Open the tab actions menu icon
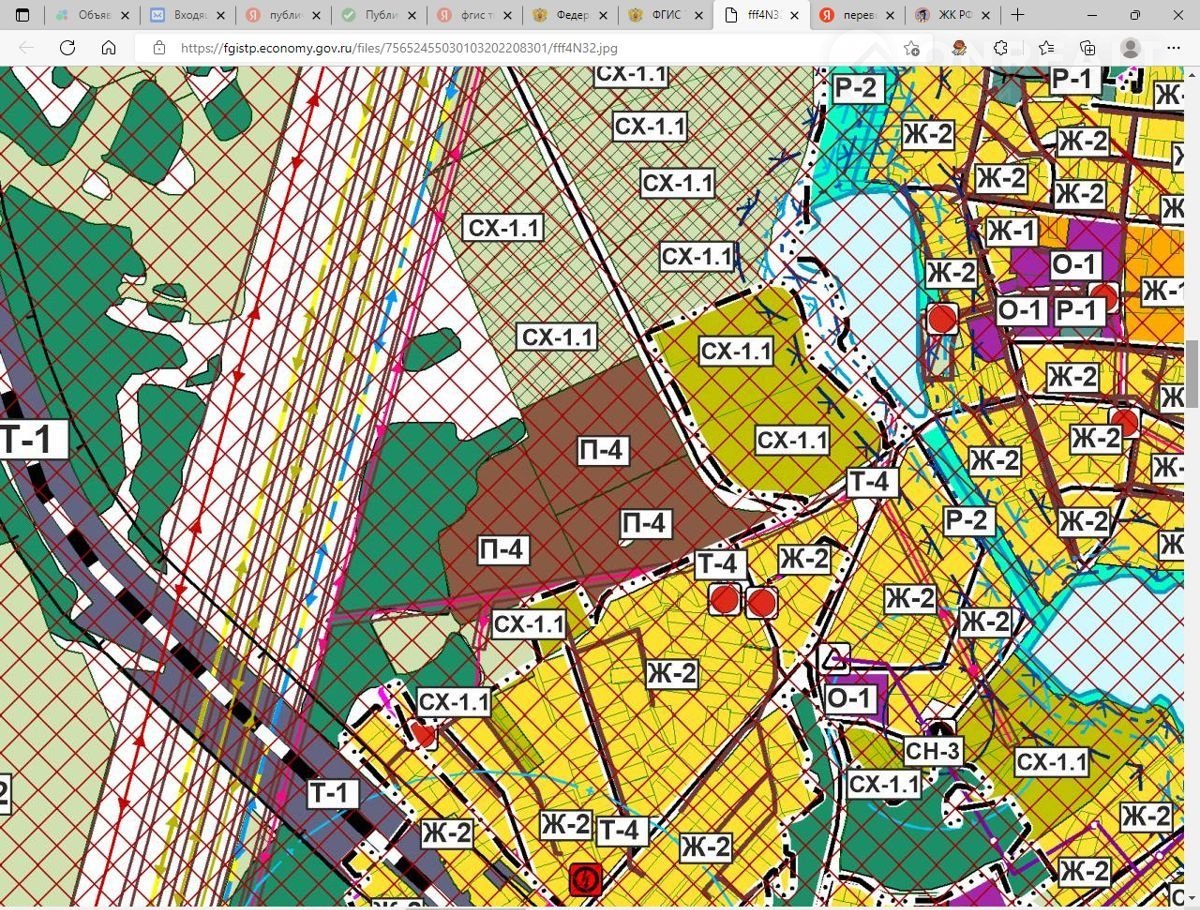The width and height of the screenshot is (1200, 910). [22, 15]
